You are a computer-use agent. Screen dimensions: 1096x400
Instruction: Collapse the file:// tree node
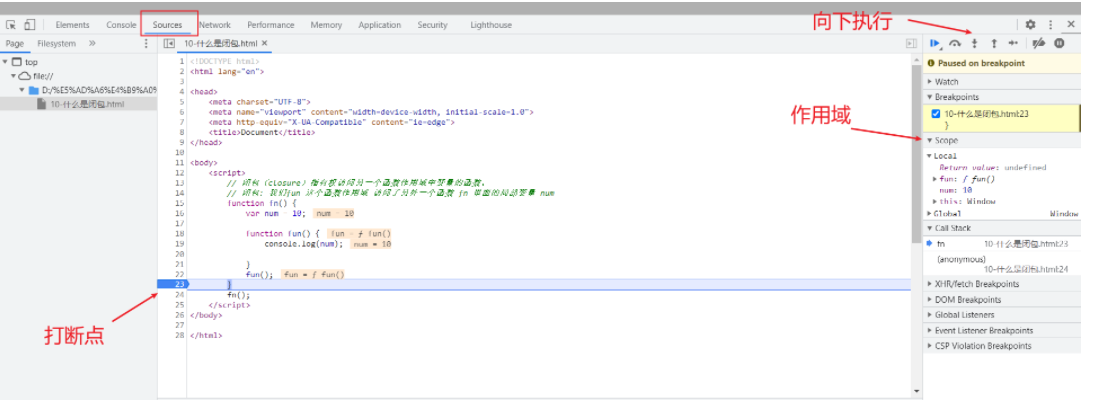[13, 76]
